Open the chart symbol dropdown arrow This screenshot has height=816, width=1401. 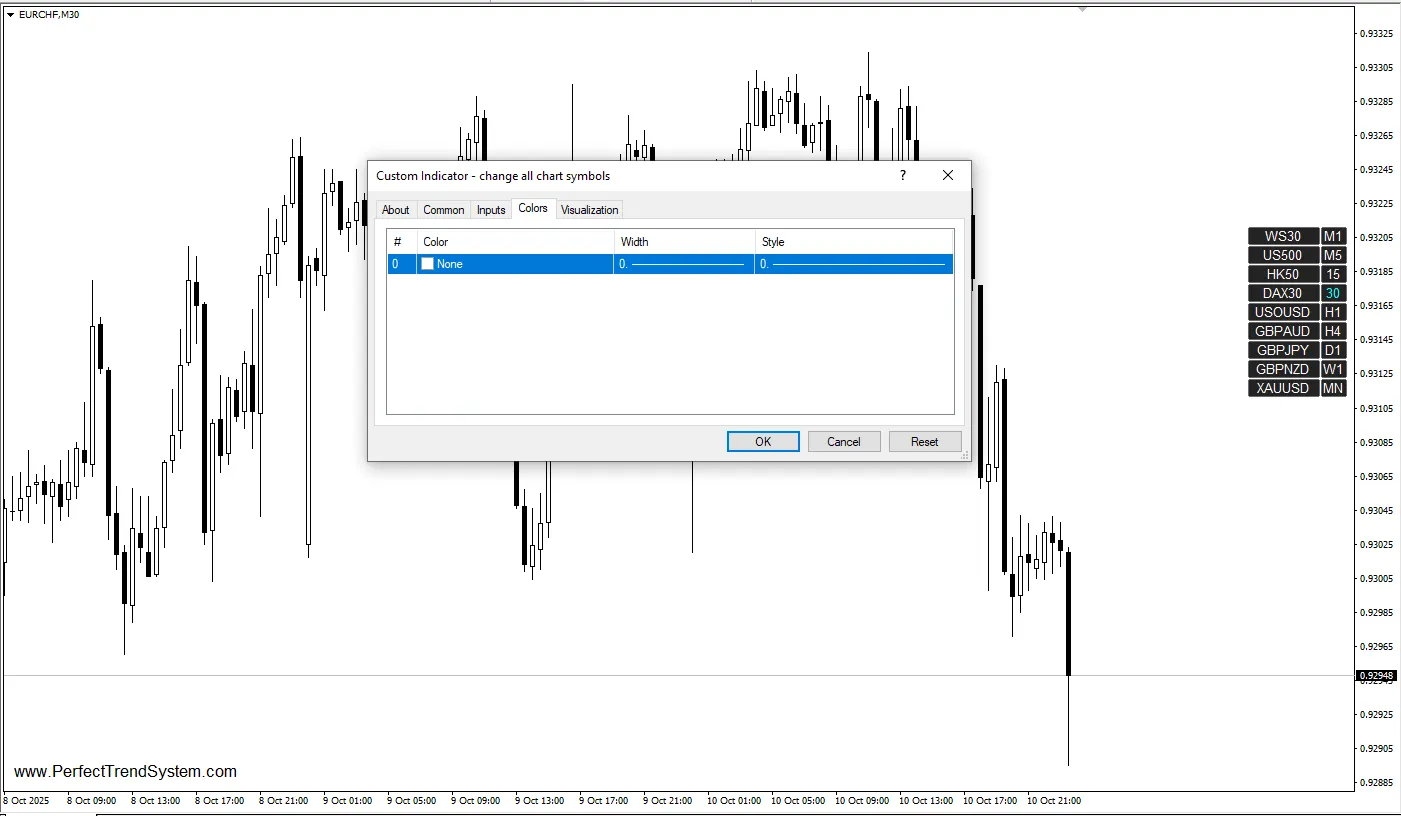pyautogui.click(x=9, y=14)
